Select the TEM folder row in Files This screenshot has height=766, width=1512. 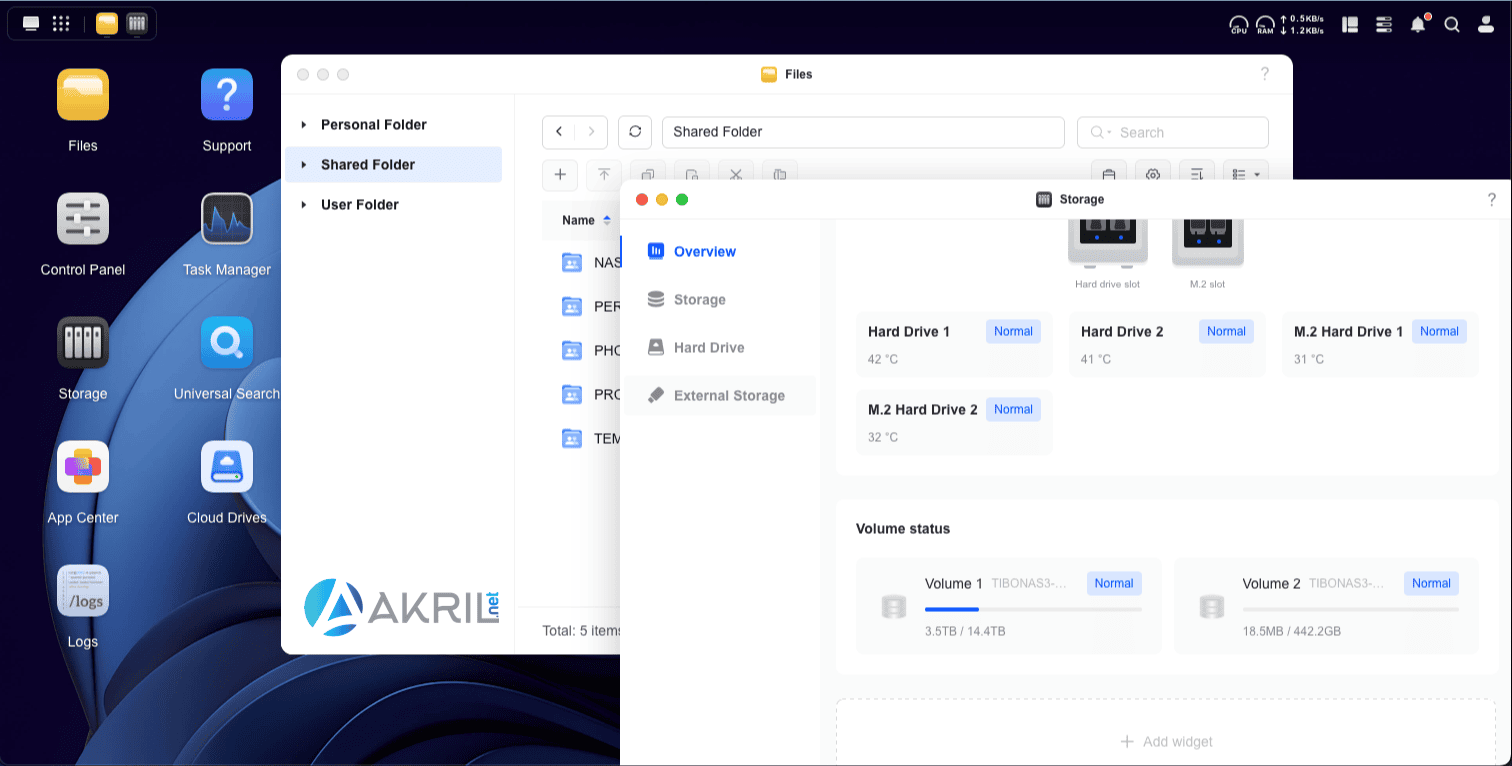coord(590,439)
